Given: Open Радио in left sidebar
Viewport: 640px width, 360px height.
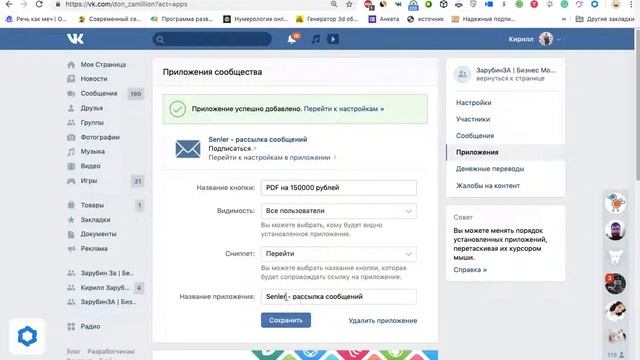Looking at the screenshot, I should [x=90, y=327].
